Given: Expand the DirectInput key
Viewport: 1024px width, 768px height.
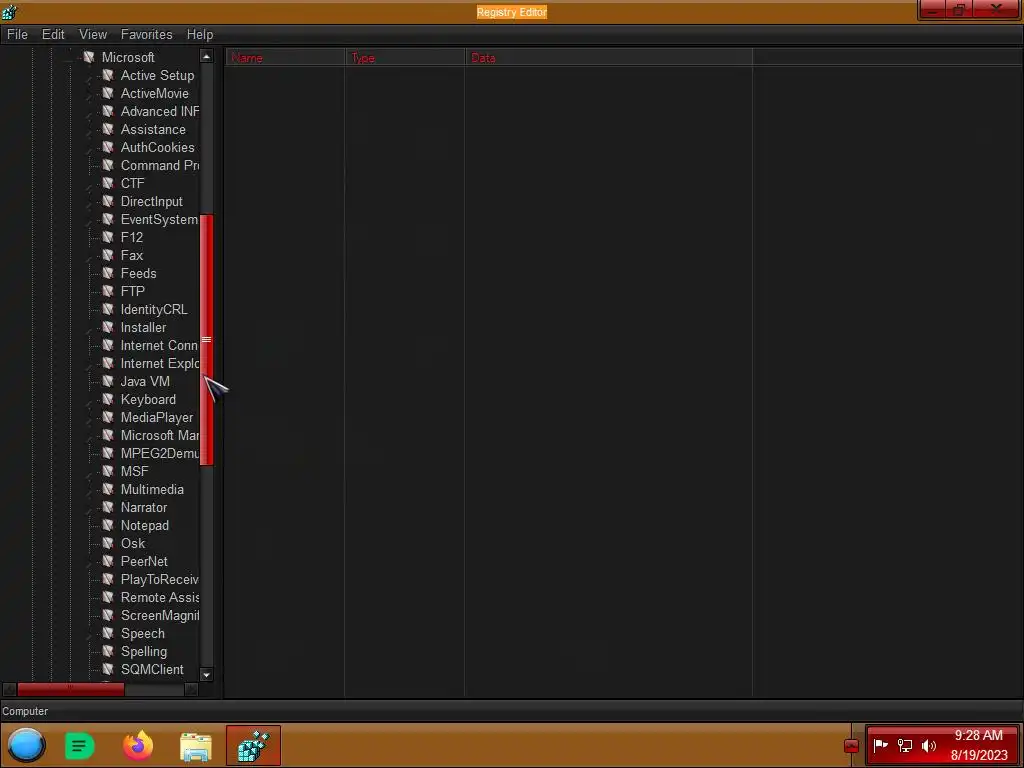Looking at the screenshot, I should 91,202.
